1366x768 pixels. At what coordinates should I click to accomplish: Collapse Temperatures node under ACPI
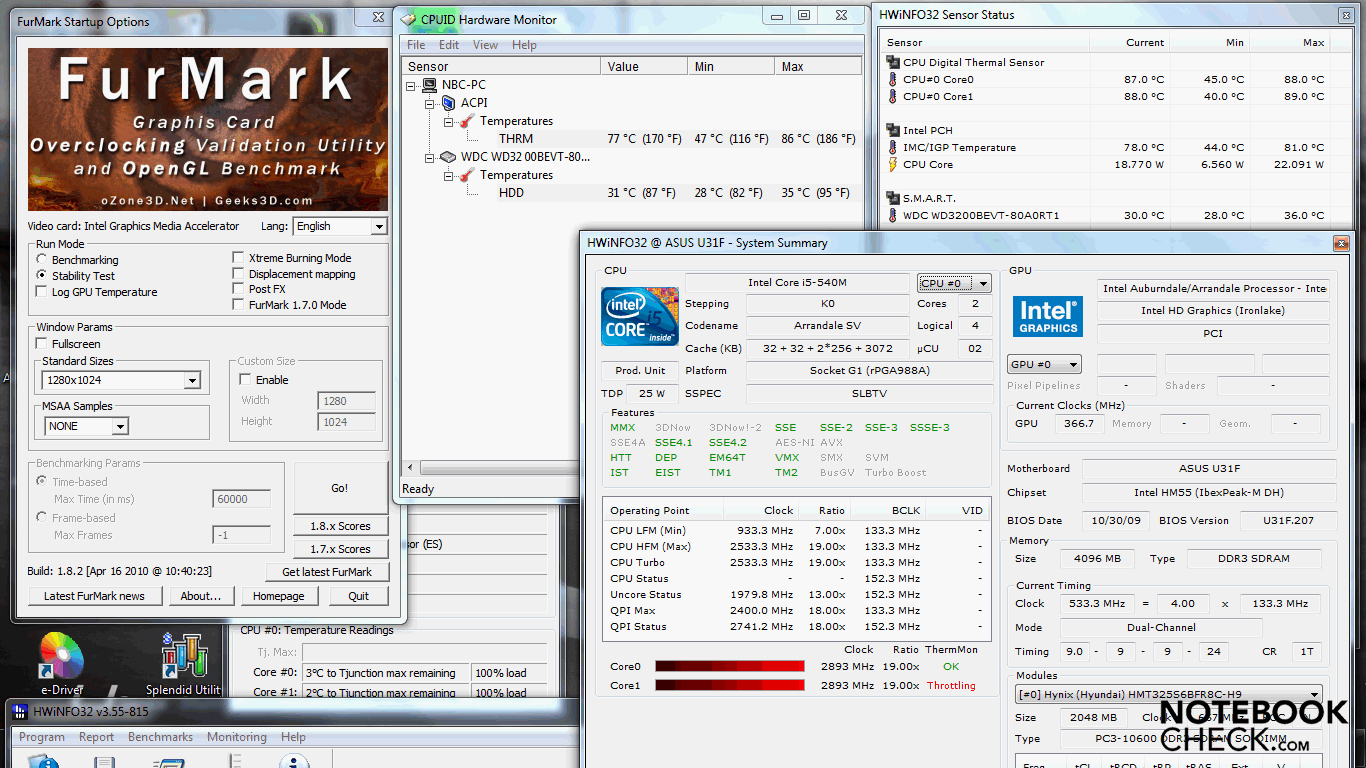tap(448, 121)
